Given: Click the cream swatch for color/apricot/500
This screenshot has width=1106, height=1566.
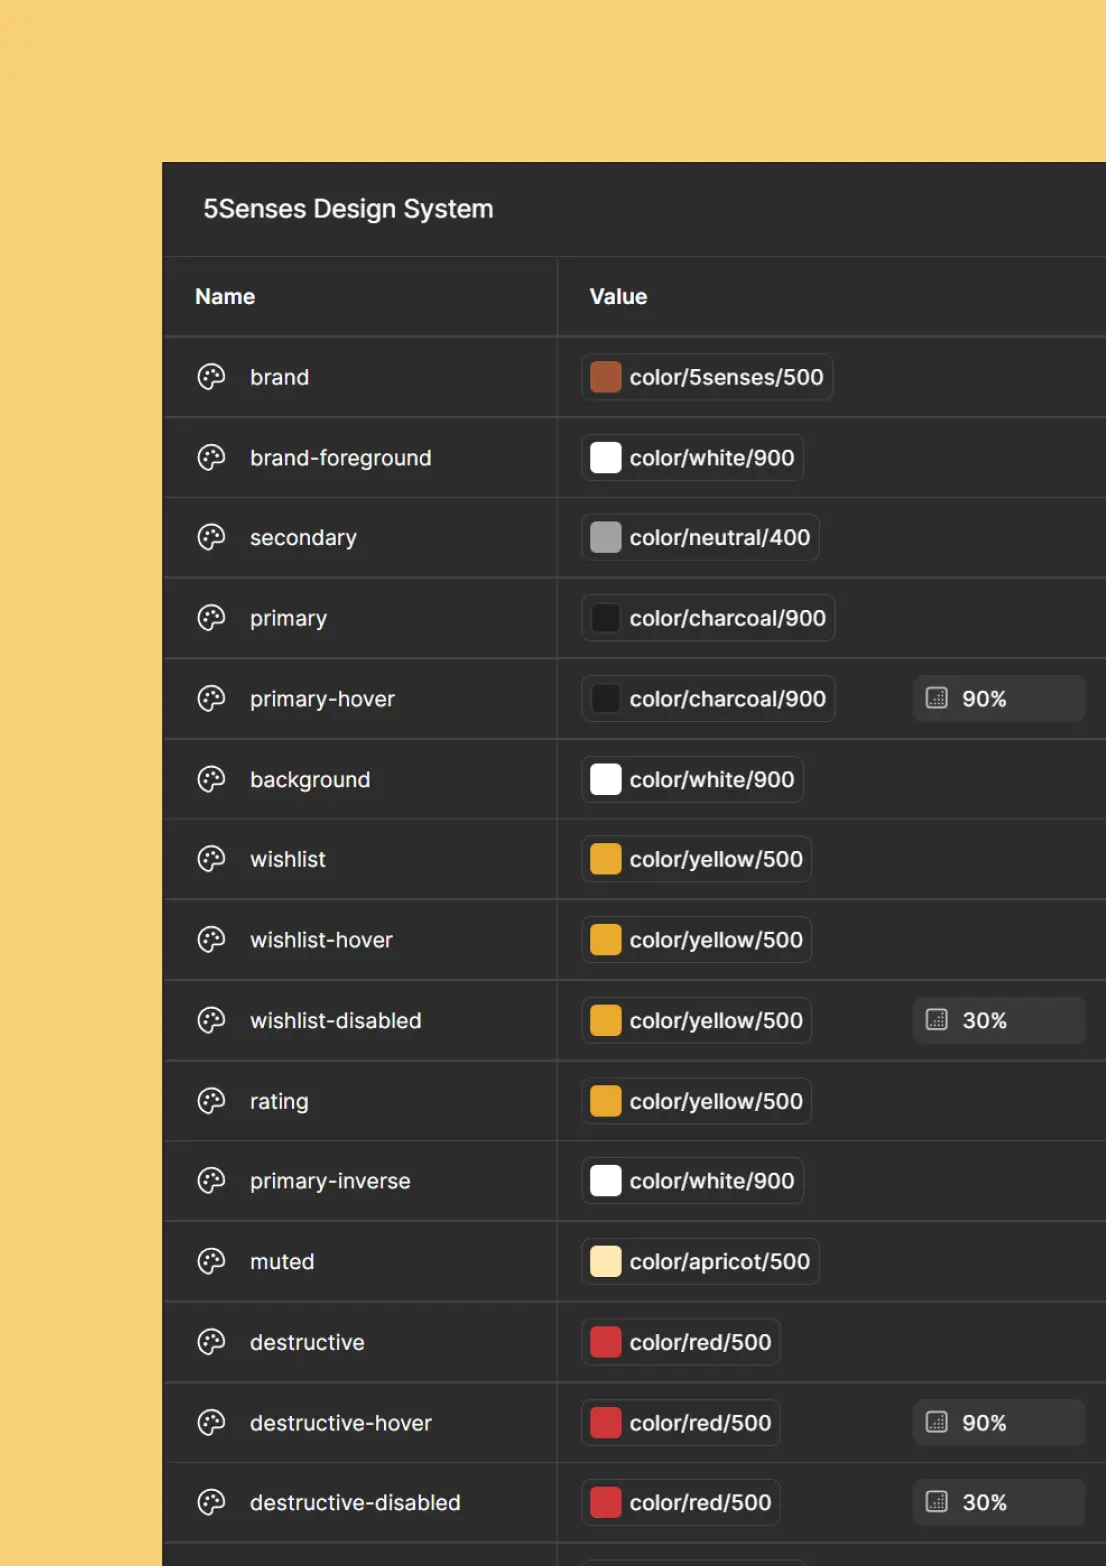Looking at the screenshot, I should click(605, 1261).
